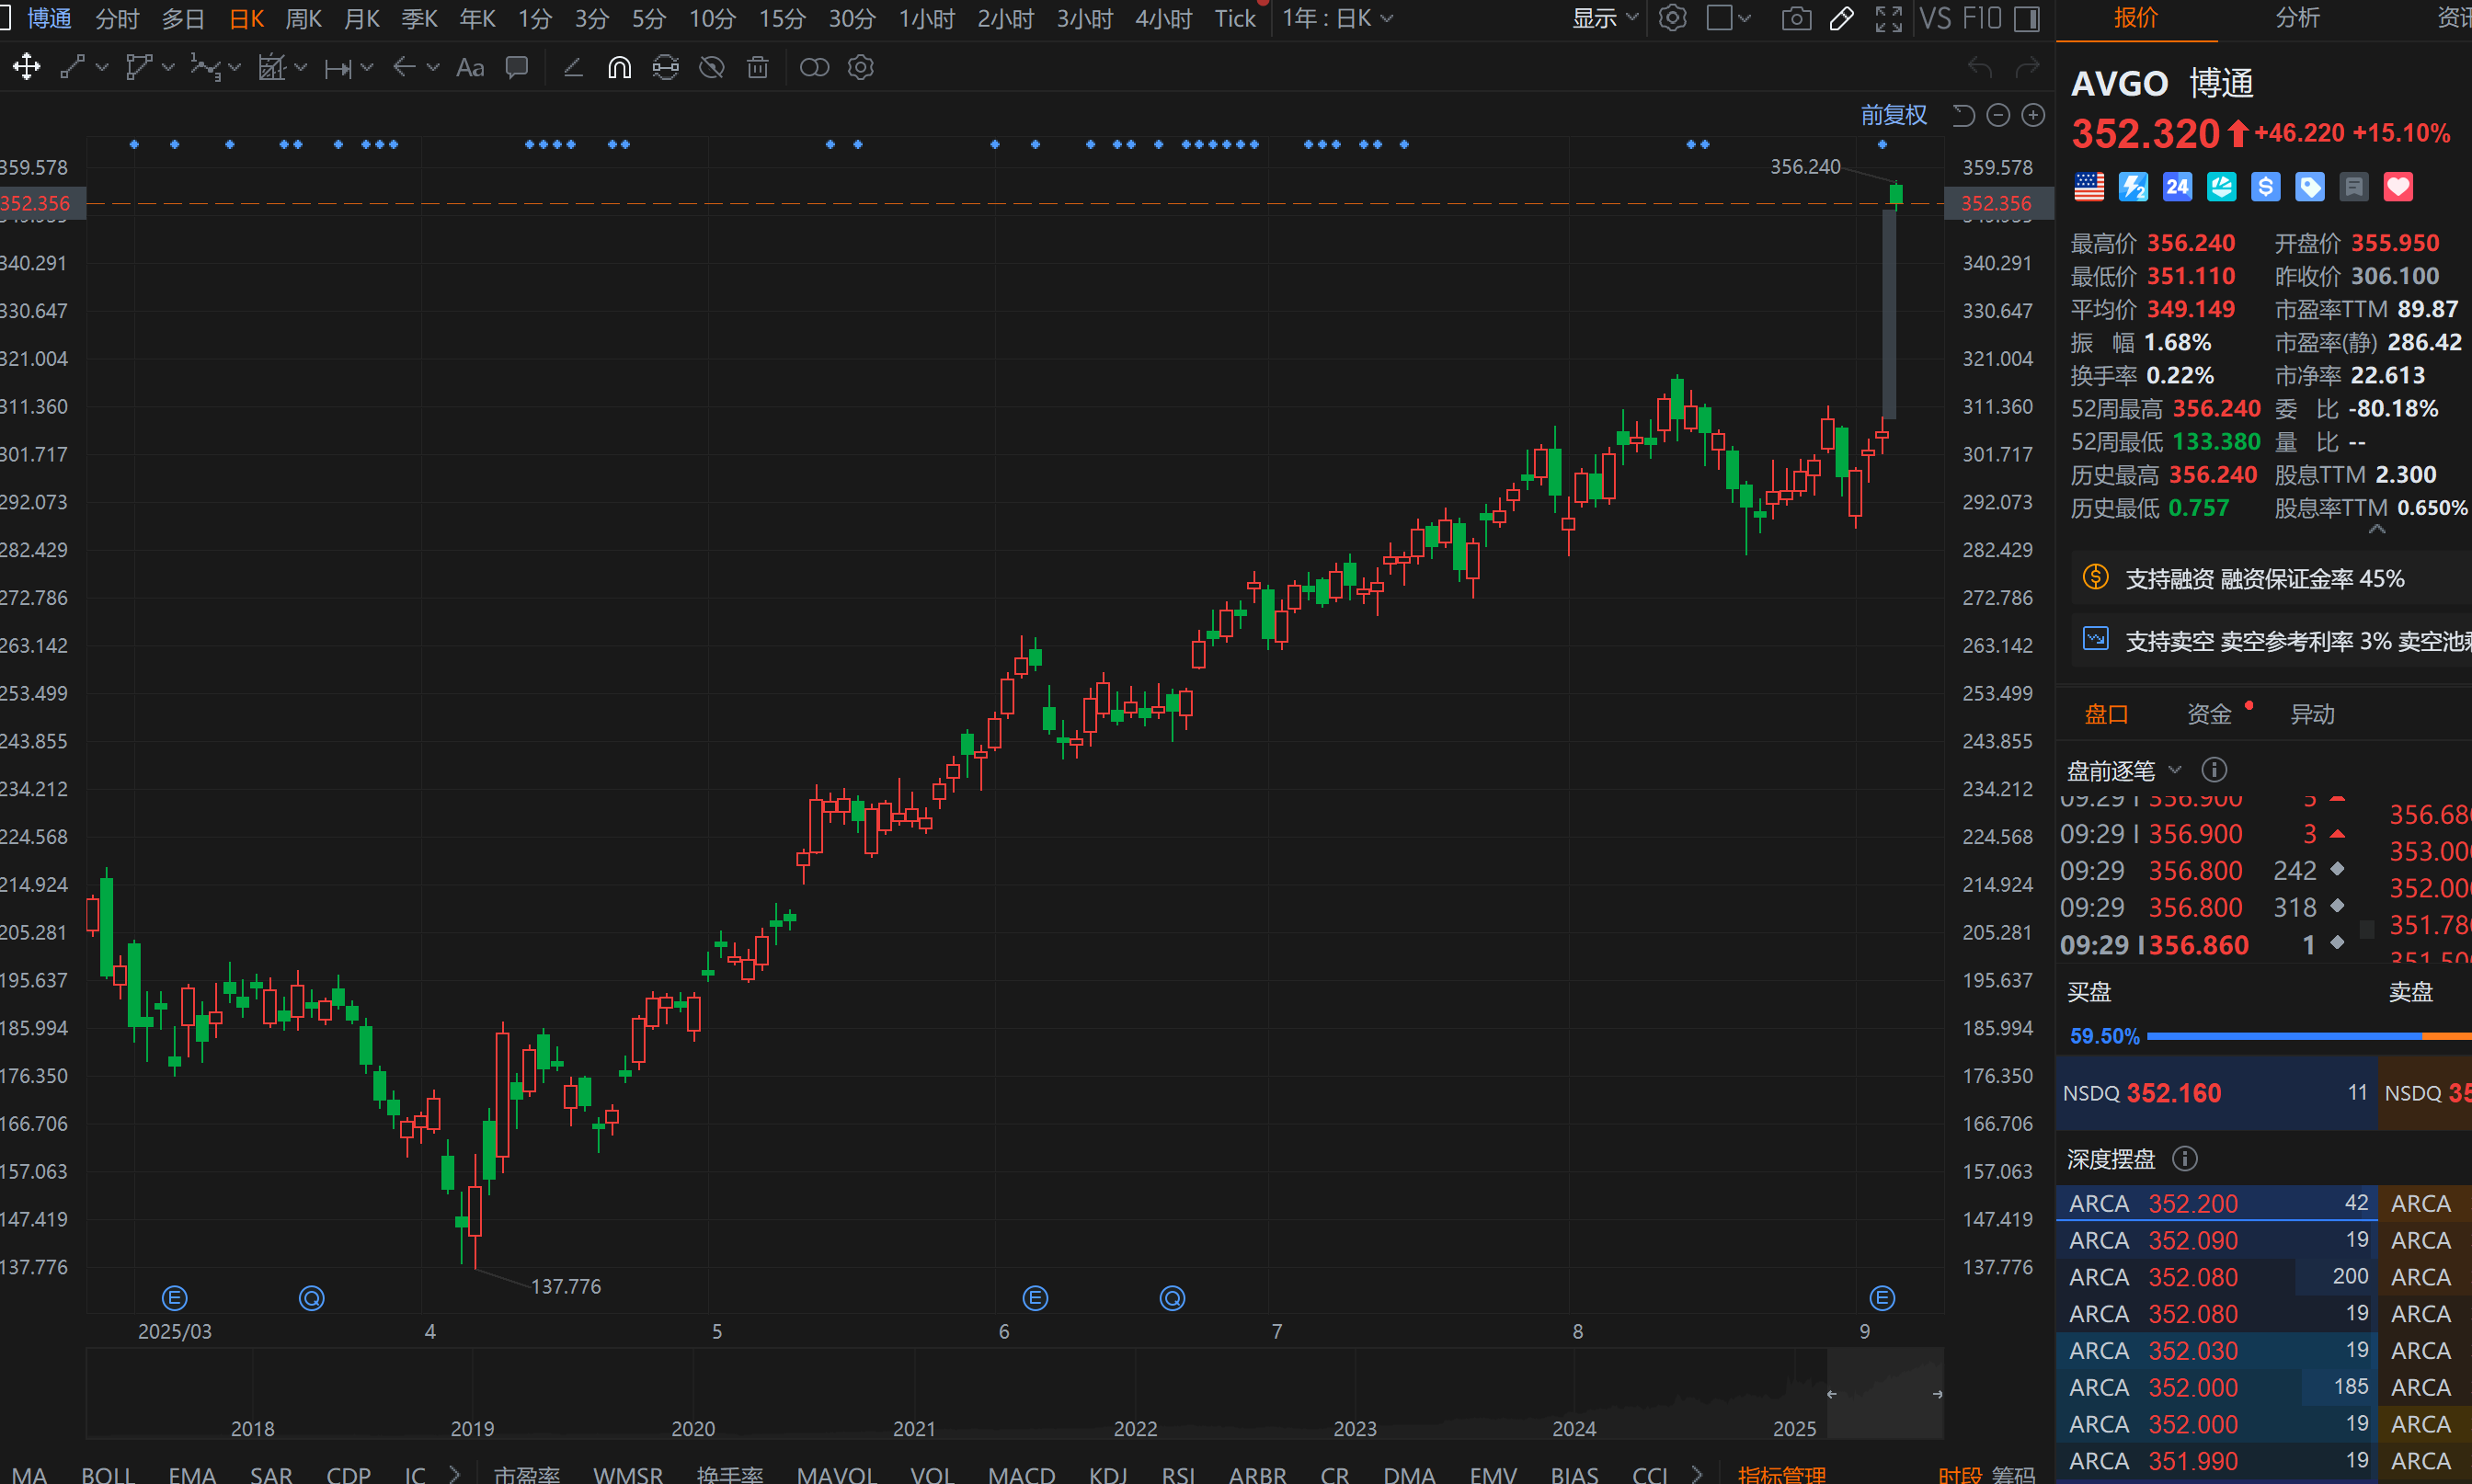Open the line tool dropdown arrow
The image size is (2472, 1484).
pos(102,67)
